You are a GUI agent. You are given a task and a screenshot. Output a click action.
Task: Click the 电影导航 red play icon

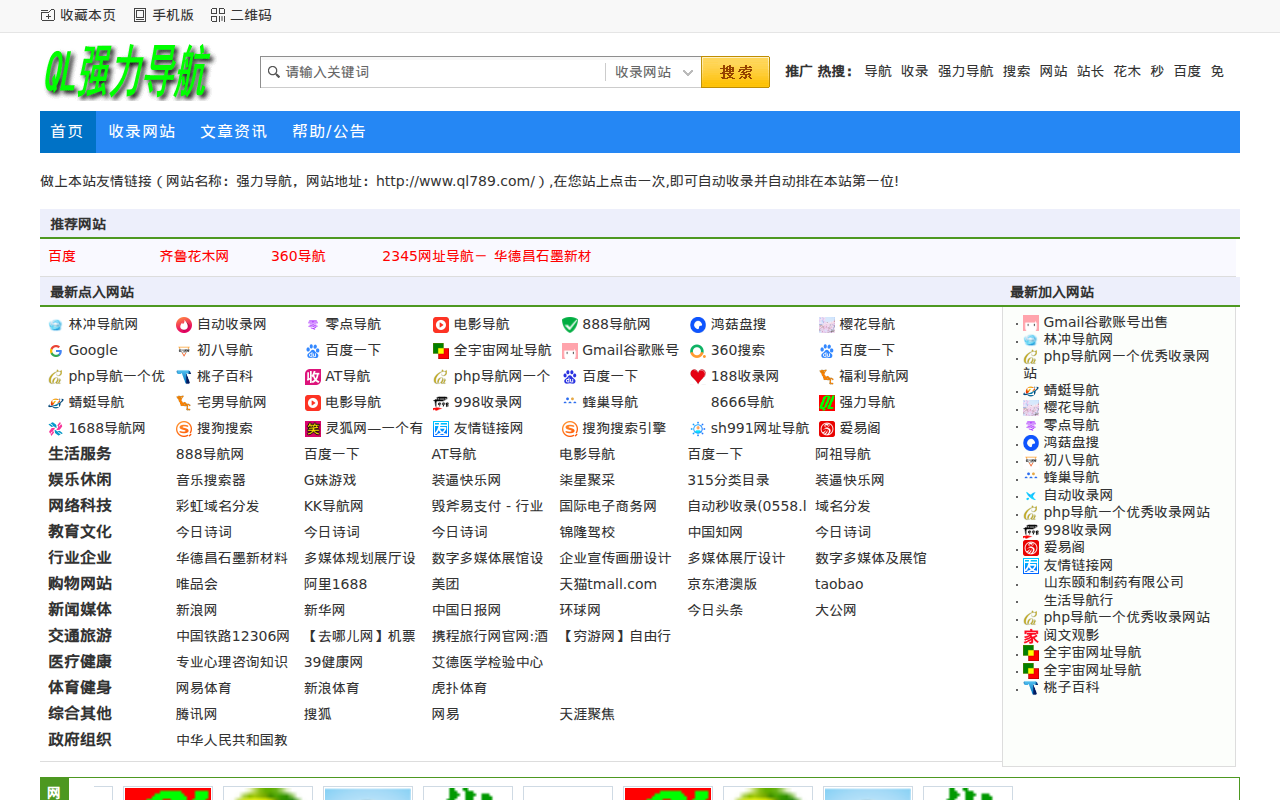click(441, 325)
